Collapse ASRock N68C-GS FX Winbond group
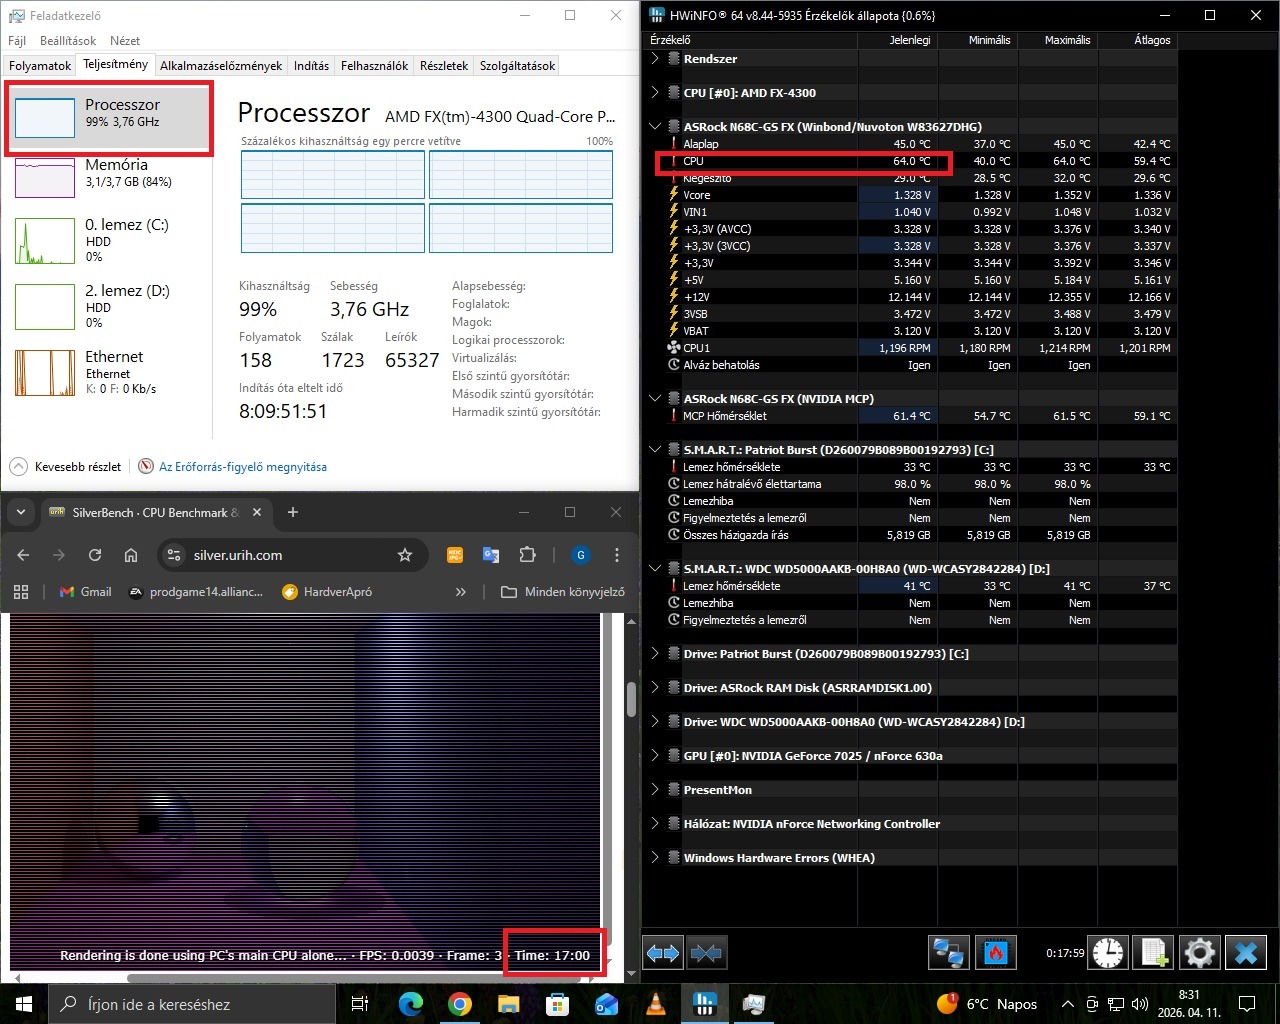The image size is (1280, 1024). pos(655,126)
